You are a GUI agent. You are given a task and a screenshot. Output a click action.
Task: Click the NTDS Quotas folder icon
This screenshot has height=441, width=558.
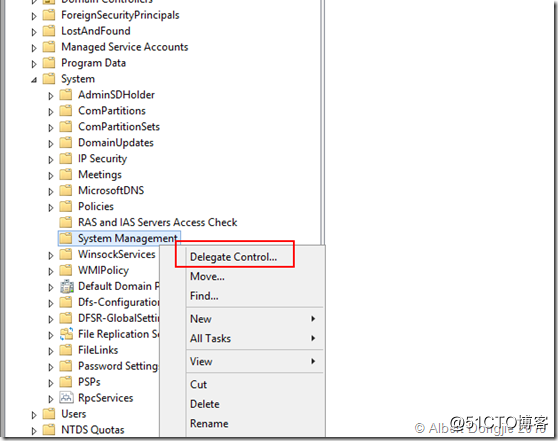(x=49, y=430)
